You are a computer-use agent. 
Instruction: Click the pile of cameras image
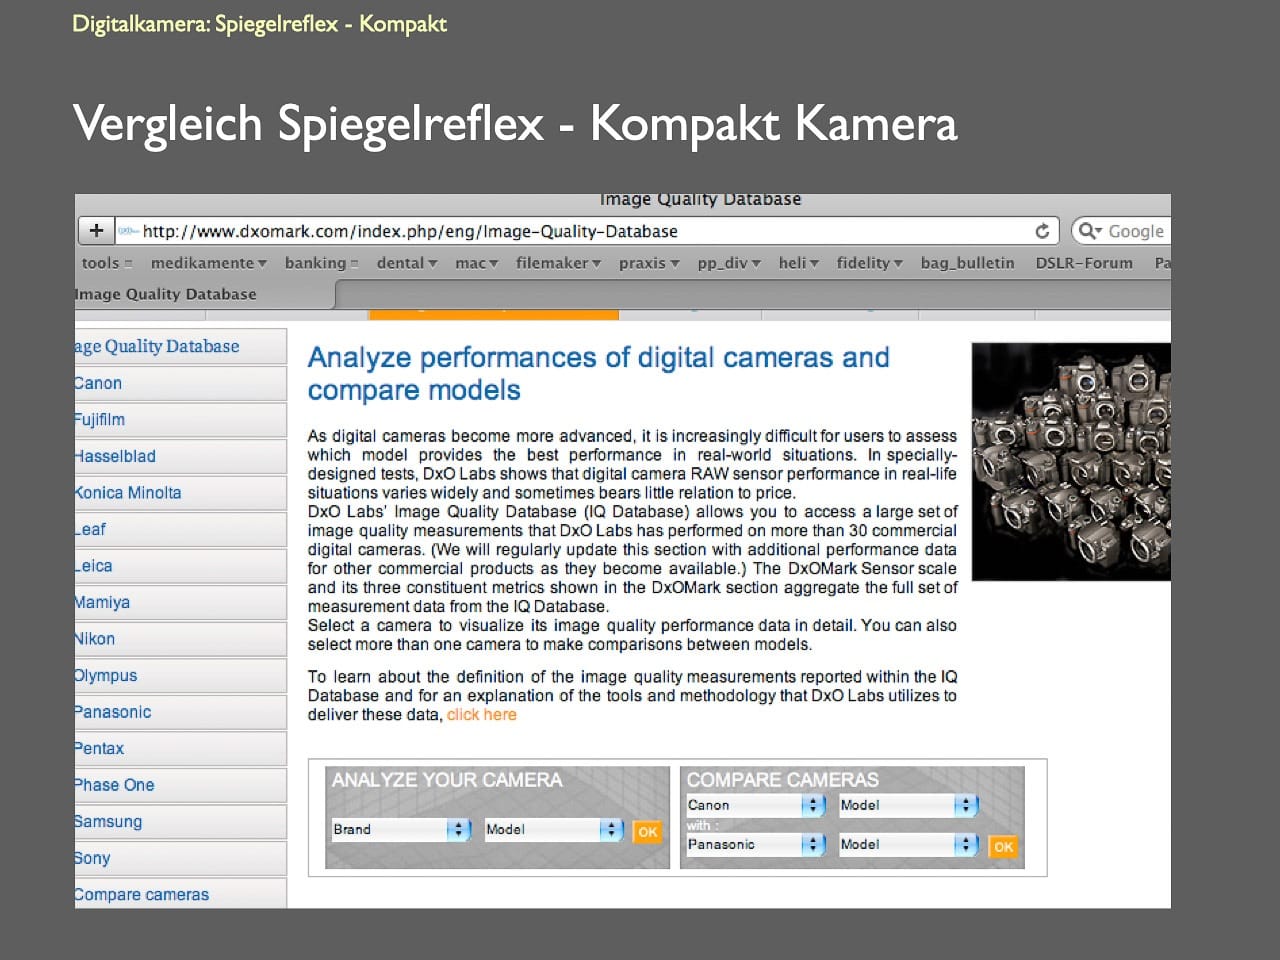(1071, 461)
